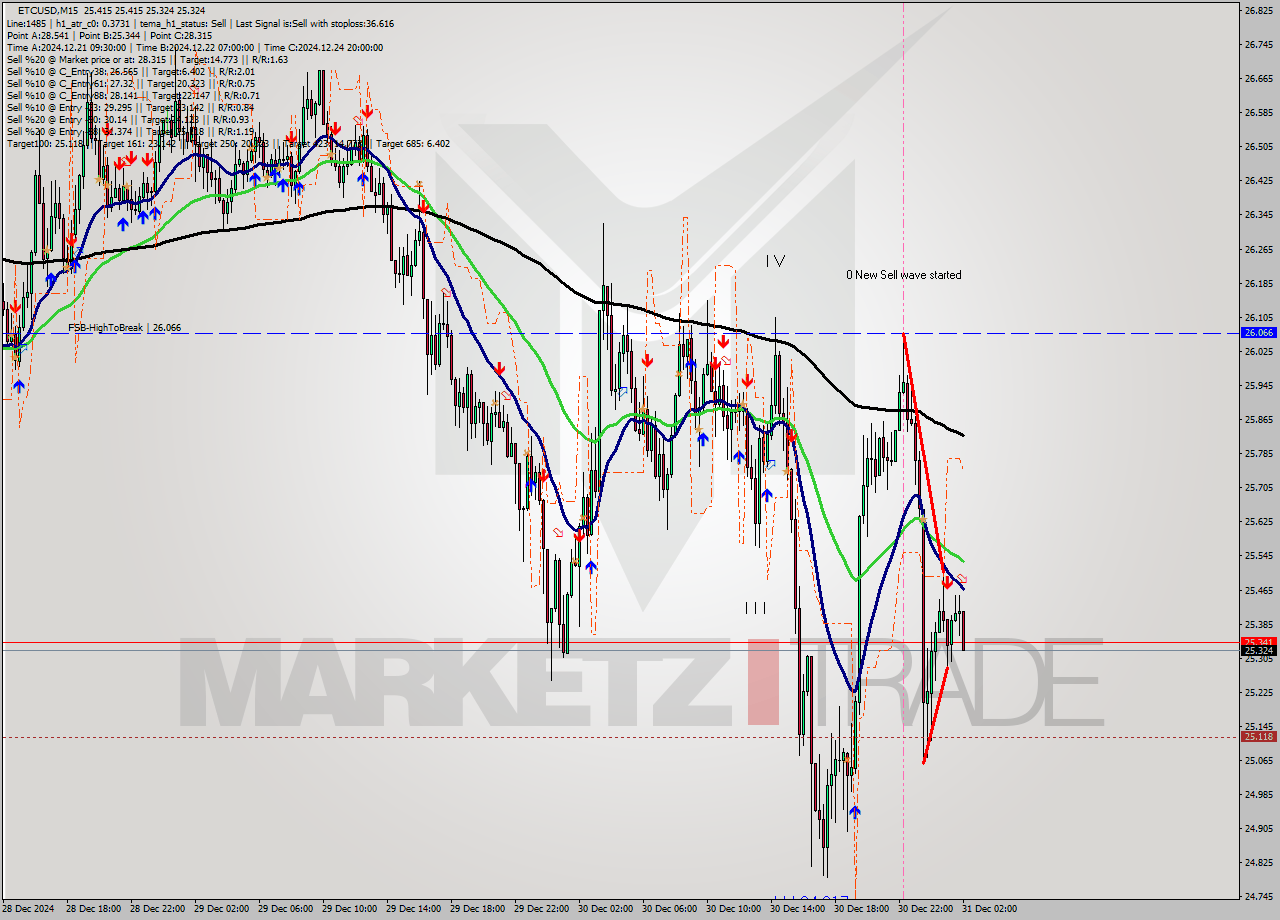1280x920 pixels.
Task: Click the 24.985 price axis label
Action: 1257,795
